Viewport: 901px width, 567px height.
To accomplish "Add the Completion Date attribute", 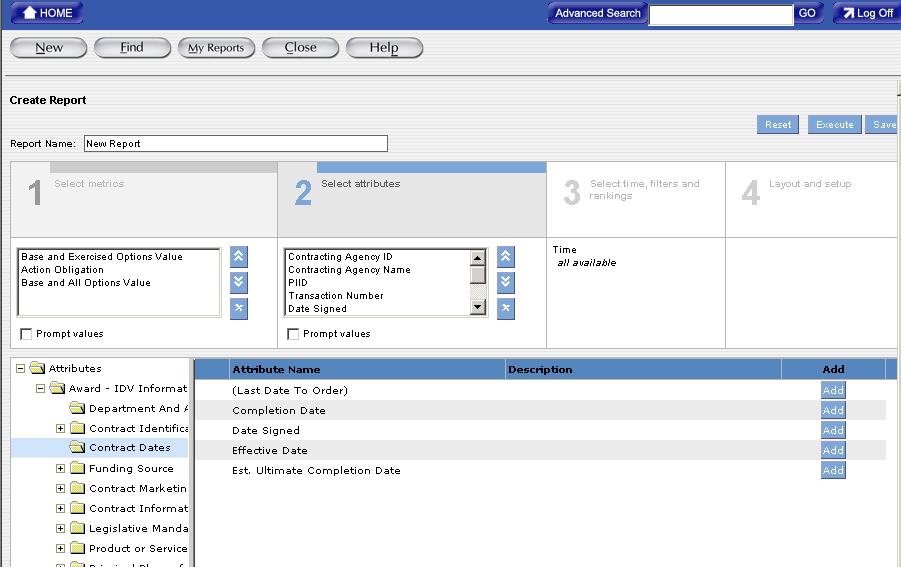I will (x=833, y=410).
